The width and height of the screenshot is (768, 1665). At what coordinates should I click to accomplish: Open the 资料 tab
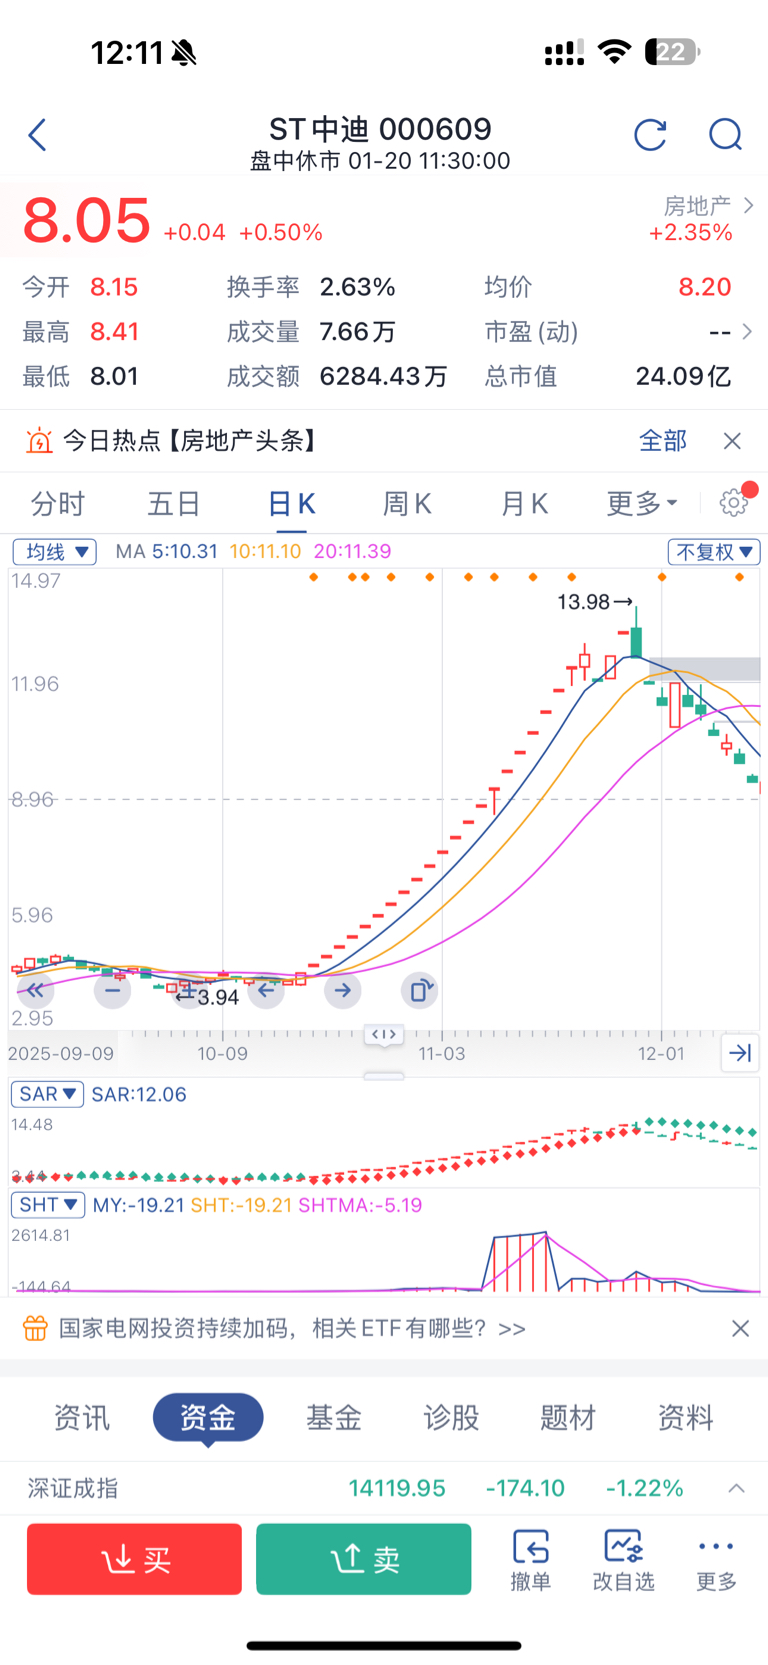click(685, 1417)
